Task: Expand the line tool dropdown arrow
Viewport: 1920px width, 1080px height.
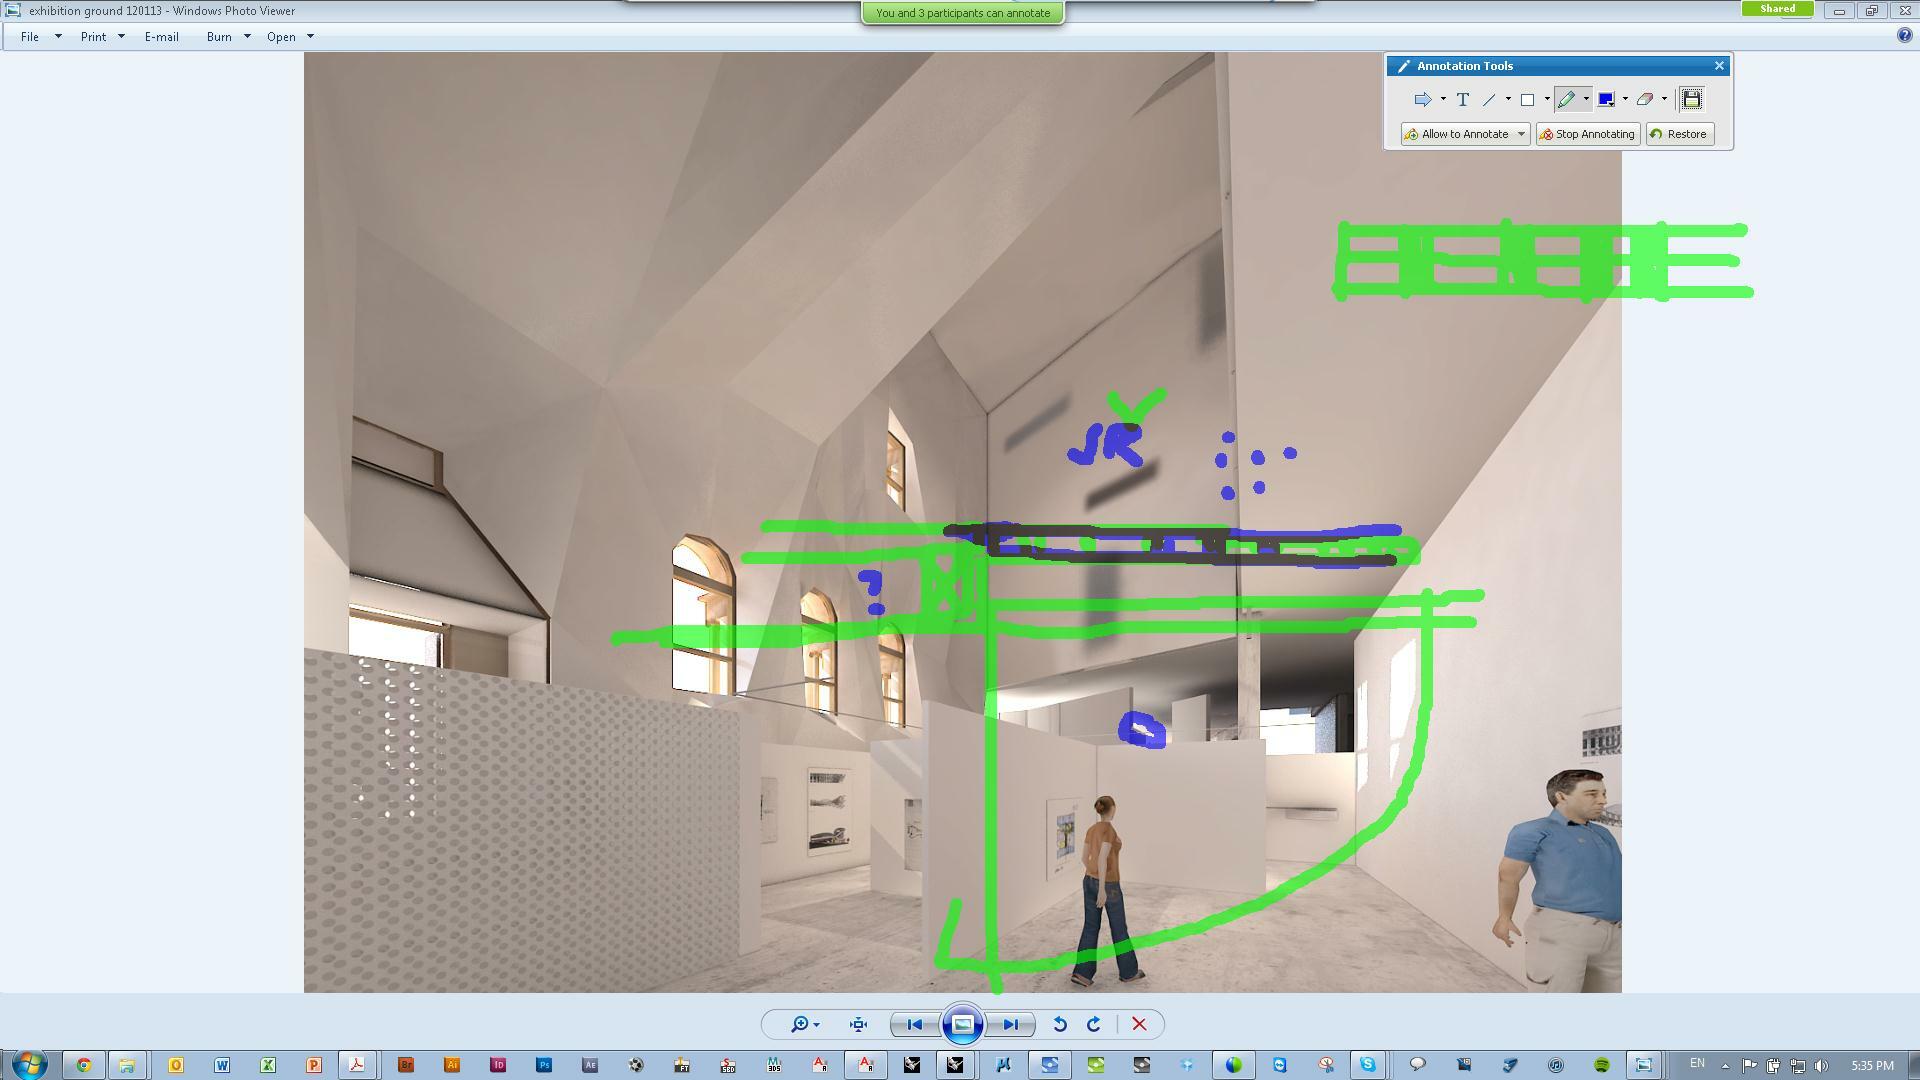Action: pos(1508,99)
